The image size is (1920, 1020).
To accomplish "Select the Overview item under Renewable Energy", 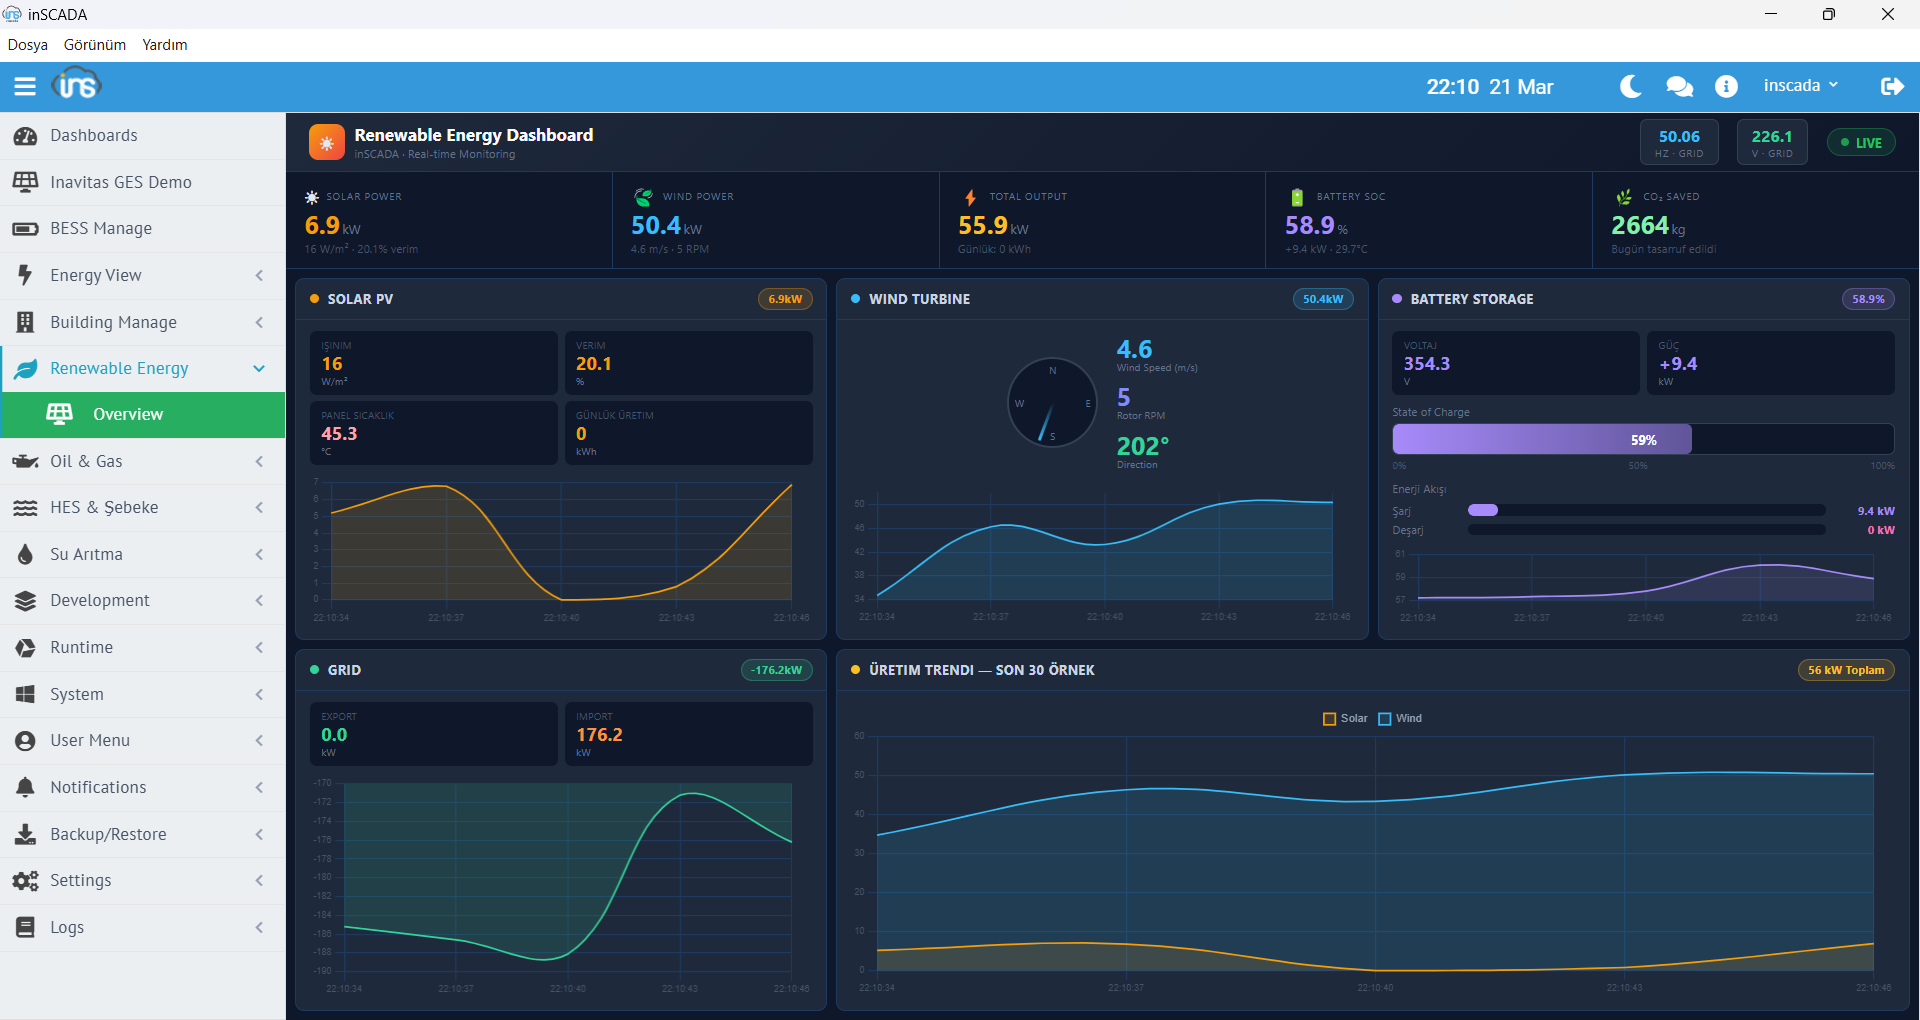I will click(142, 414).
